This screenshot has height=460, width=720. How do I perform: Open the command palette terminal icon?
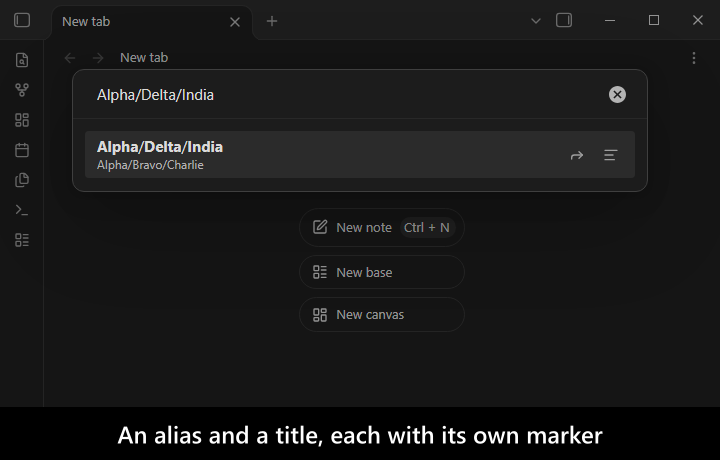click(x=22, y=210)
